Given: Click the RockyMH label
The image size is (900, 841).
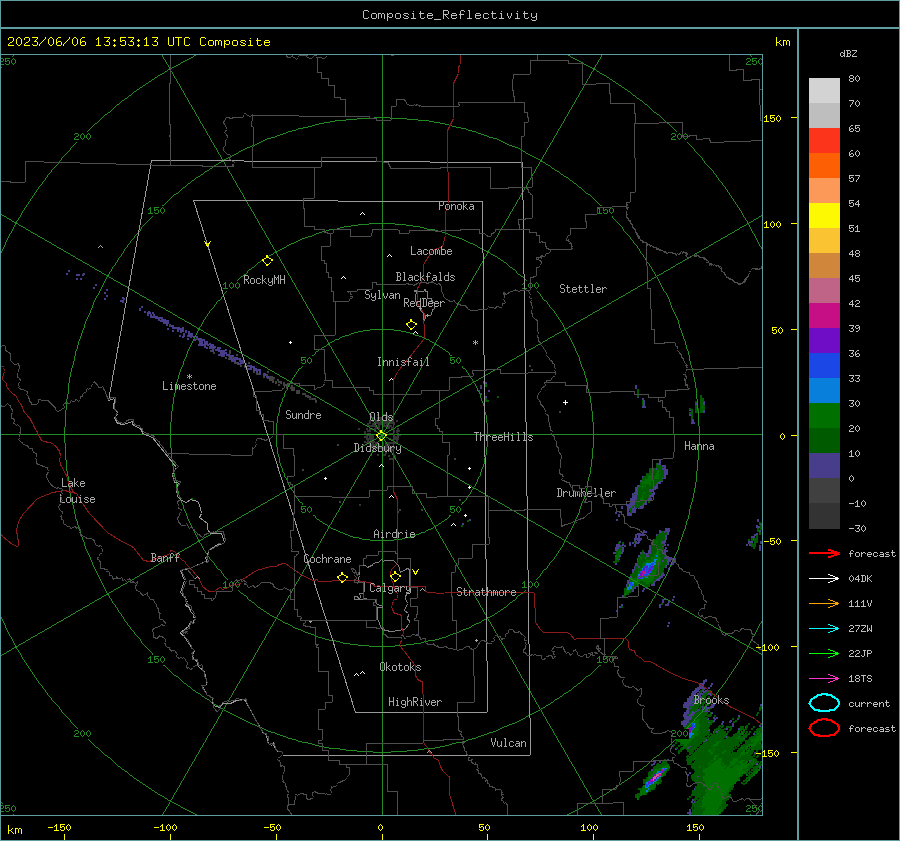Looking at the screenshot, I should [x=264, y=280].
